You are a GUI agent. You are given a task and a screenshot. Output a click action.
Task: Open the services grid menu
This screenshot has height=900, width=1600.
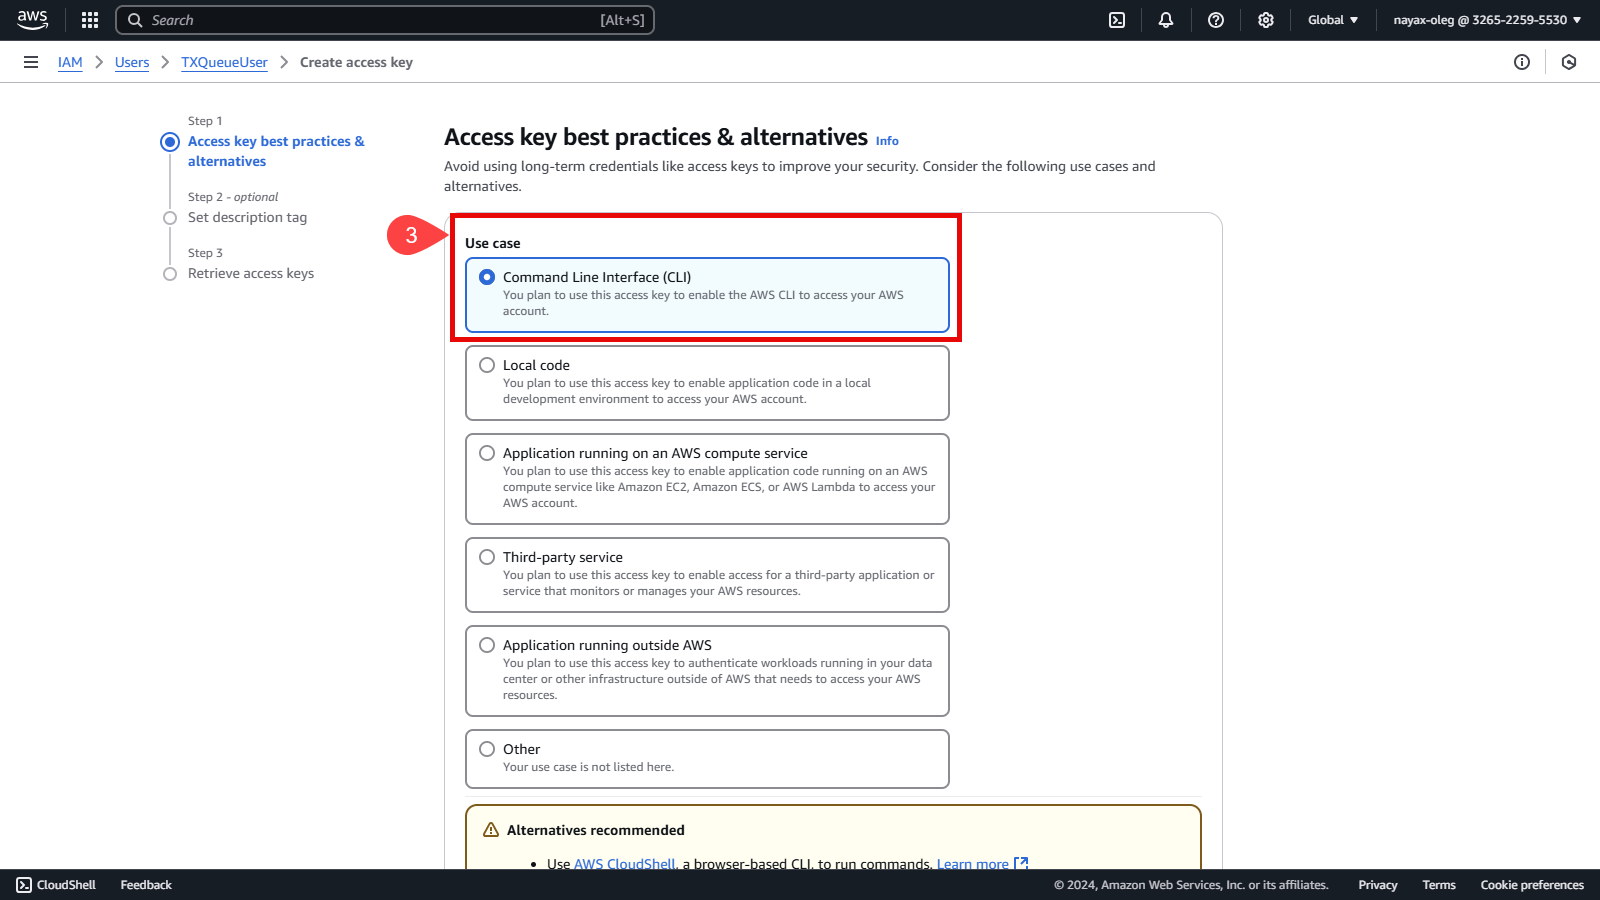pos(90,20)
